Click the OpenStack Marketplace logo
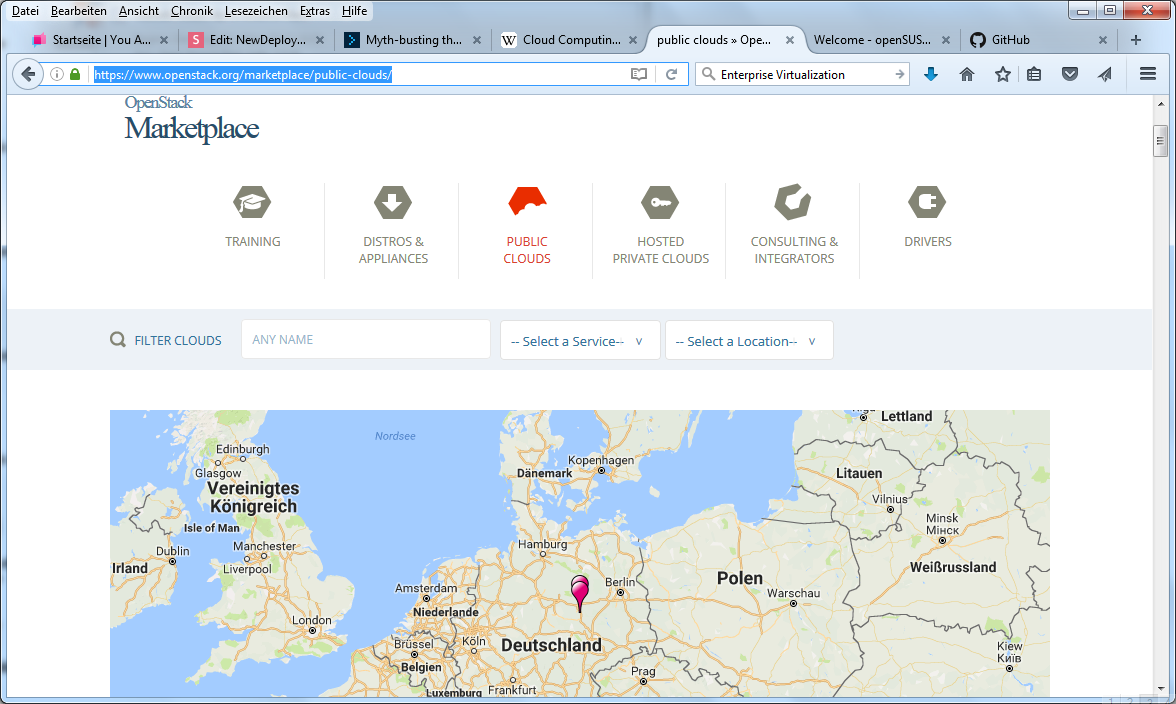This screenshot has width=1176, height=704. pyautogui.click(x=191, y=120)
